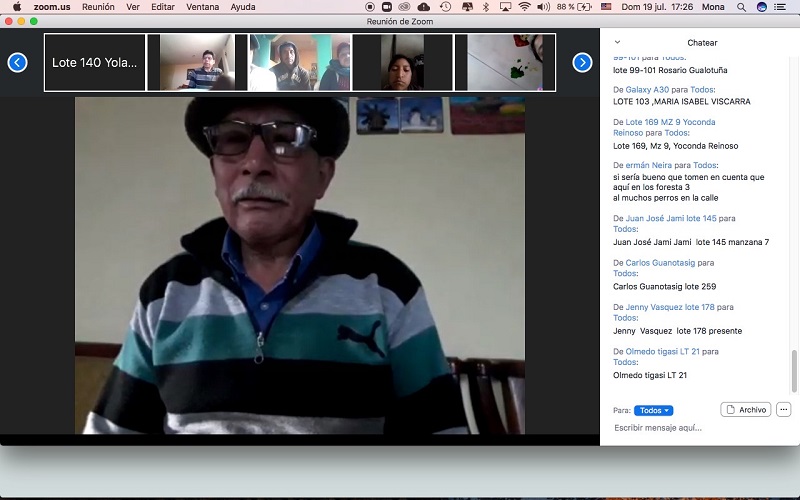
Task: Click the Zoom camera menu bar icon
Action: tap(387, 7)
